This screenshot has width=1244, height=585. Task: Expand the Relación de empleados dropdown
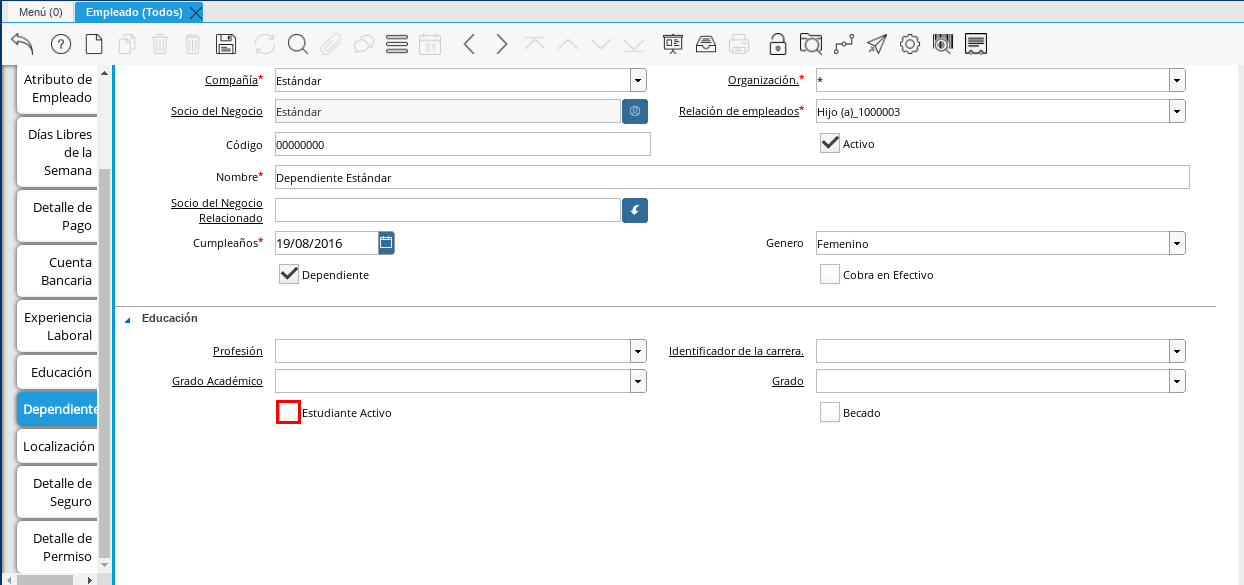[1177, 112]
